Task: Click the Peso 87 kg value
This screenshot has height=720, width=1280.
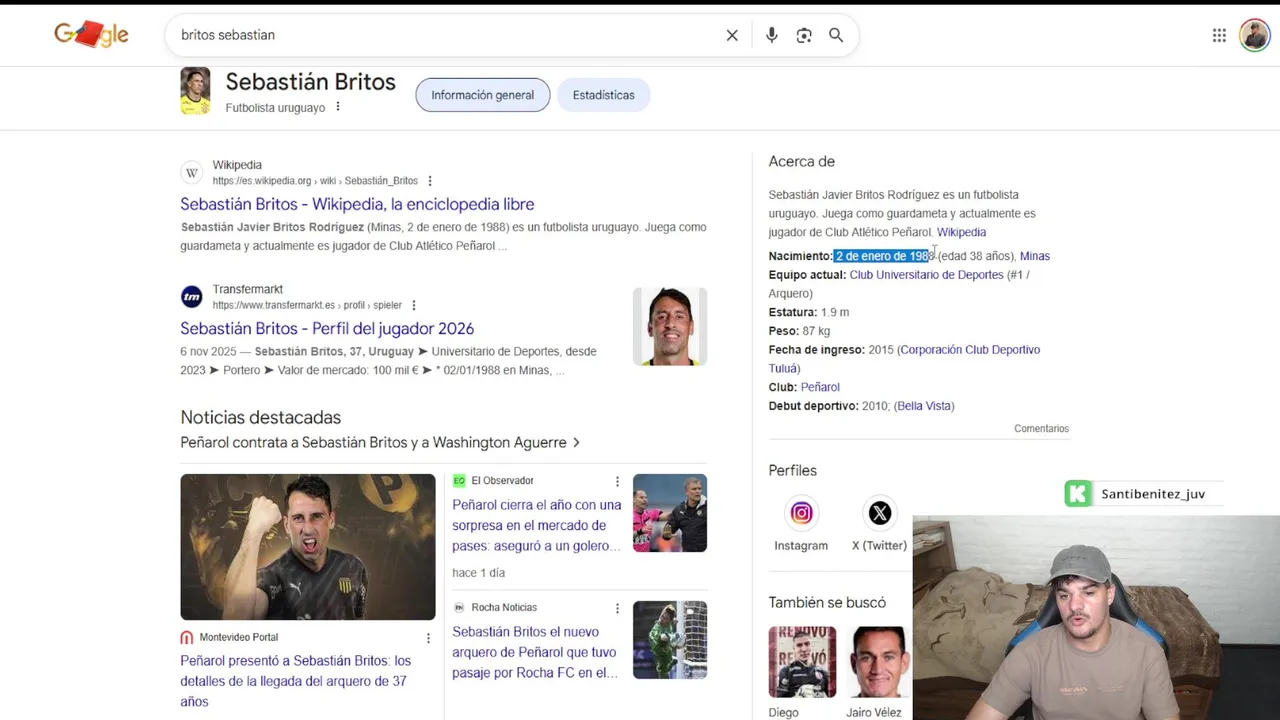Action: point(816,331)
